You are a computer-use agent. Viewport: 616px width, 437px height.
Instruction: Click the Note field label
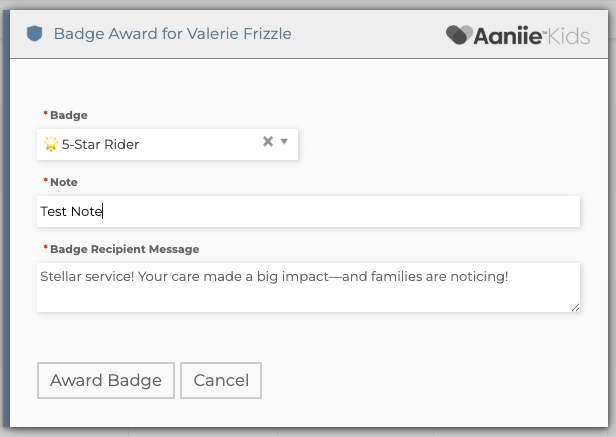[64, 182]
